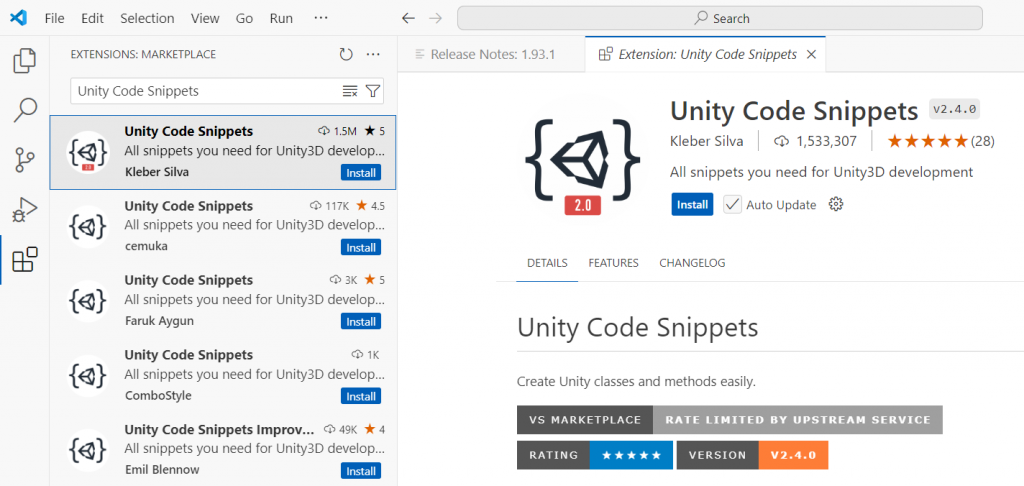Click the Rating five-star badge
This screenshot has width=1024, height=486.
coord(594,455)
